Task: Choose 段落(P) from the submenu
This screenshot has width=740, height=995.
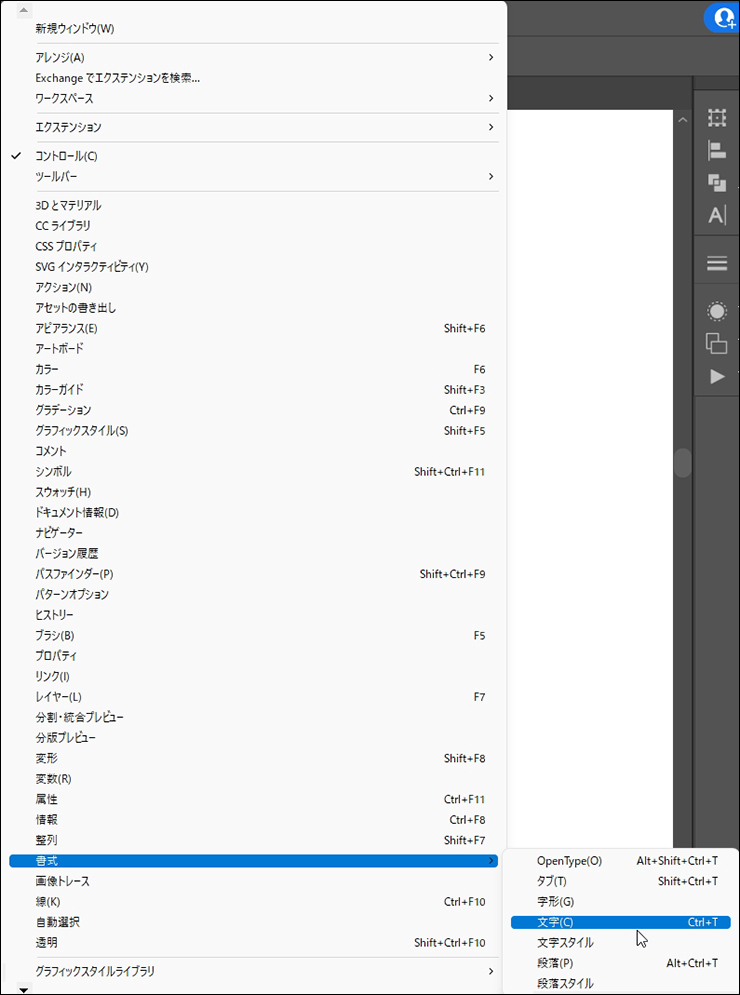Action: coord(555,963)
